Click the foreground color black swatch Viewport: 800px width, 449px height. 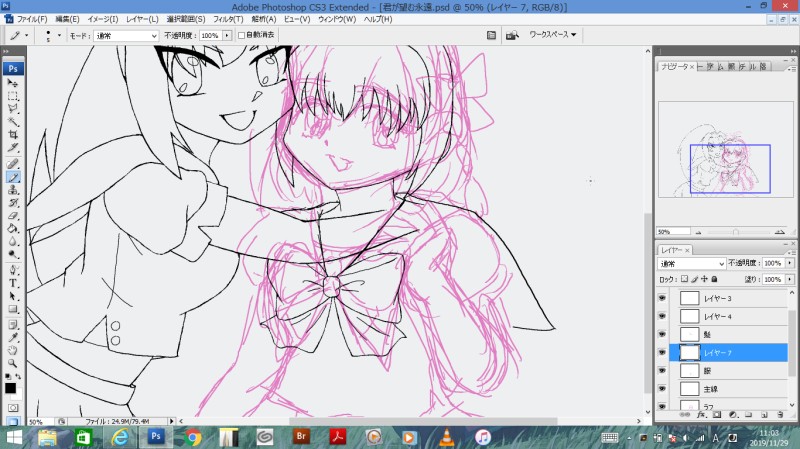coord(10,388)
